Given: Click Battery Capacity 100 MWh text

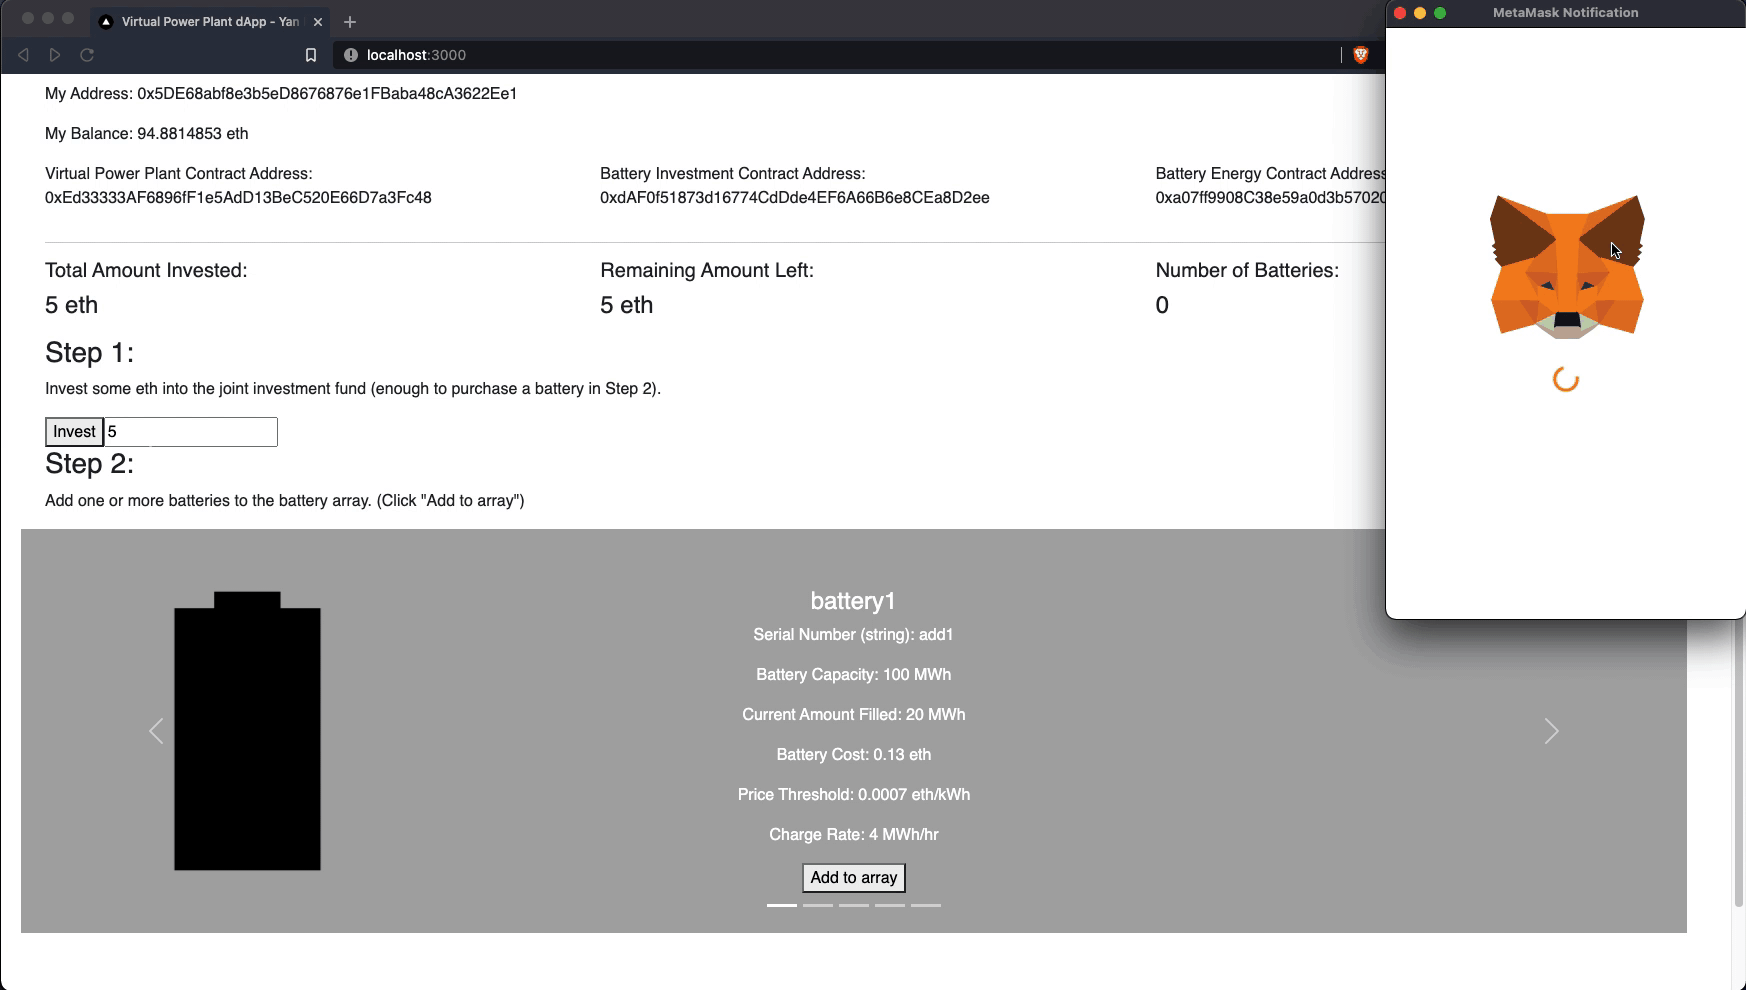Looking at the screenshot, I should 853,675.
